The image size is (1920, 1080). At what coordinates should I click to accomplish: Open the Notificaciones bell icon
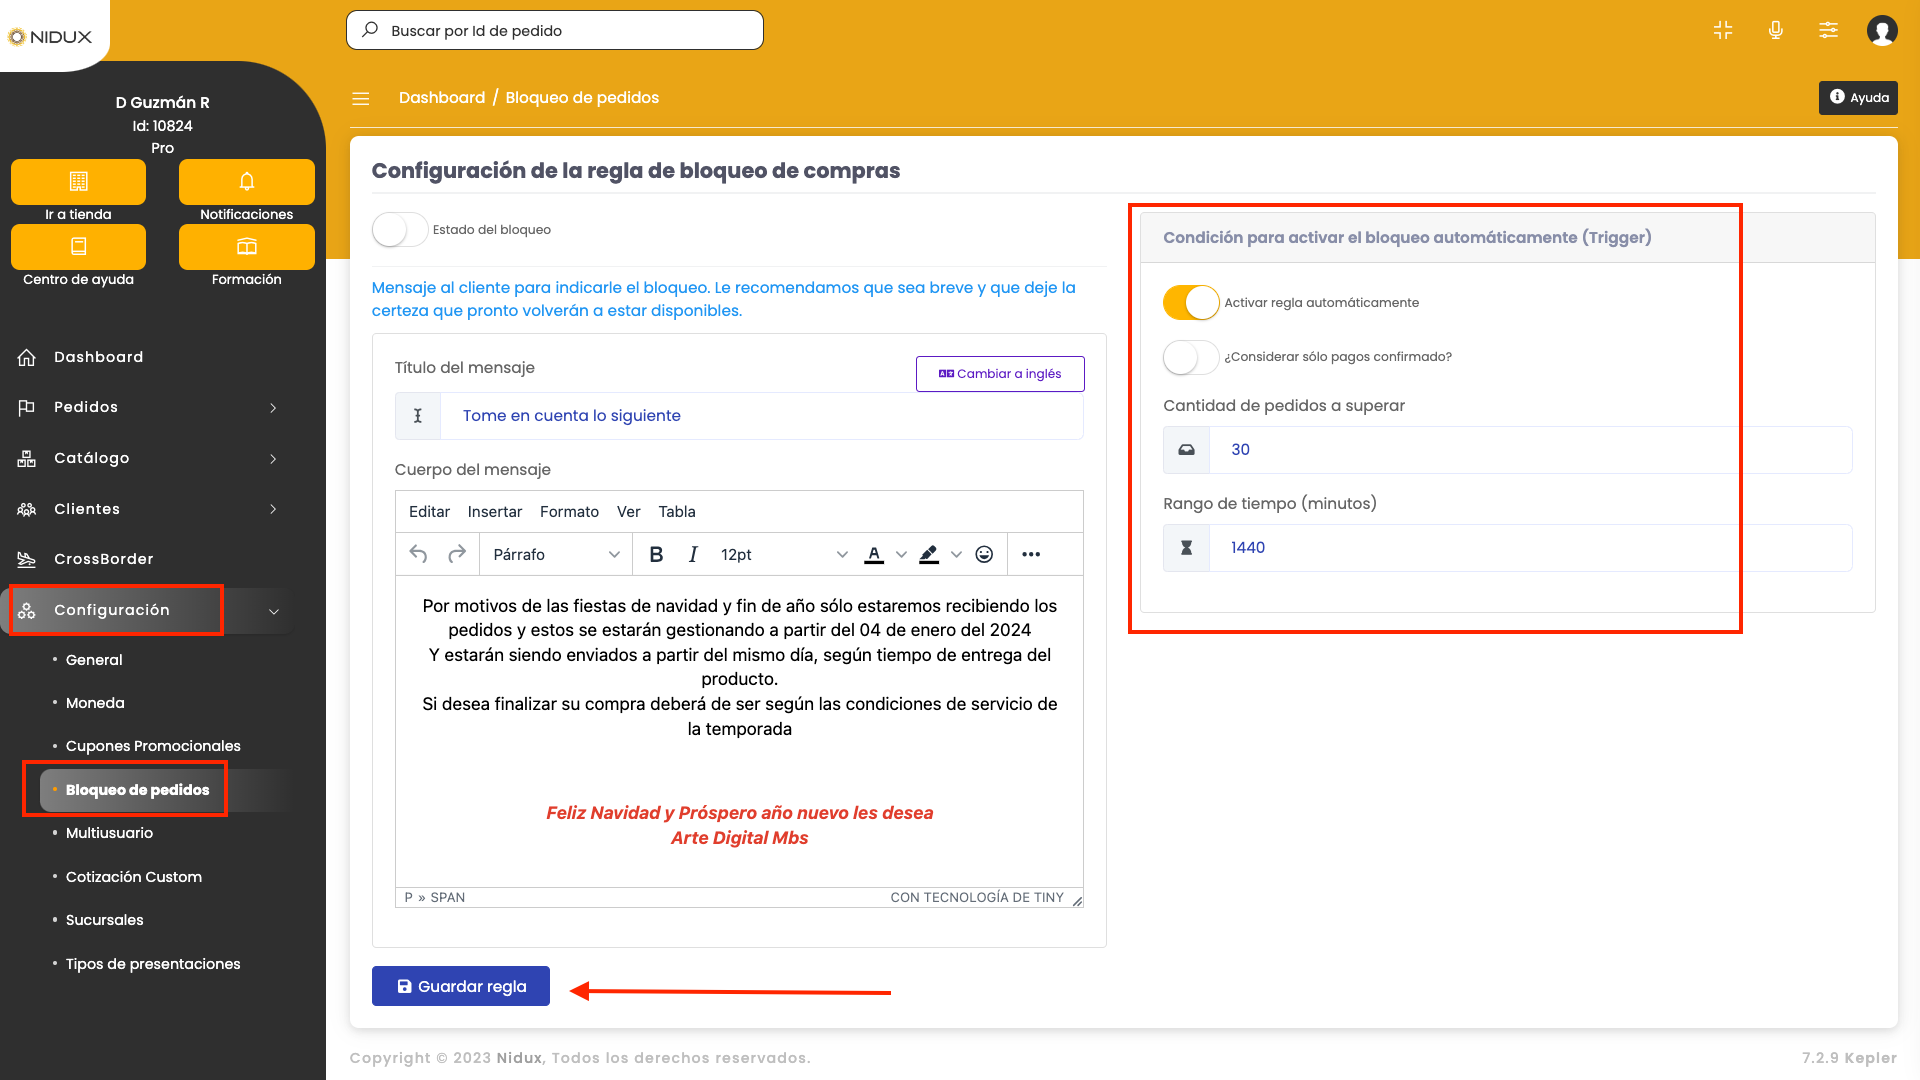coord(247,182)
